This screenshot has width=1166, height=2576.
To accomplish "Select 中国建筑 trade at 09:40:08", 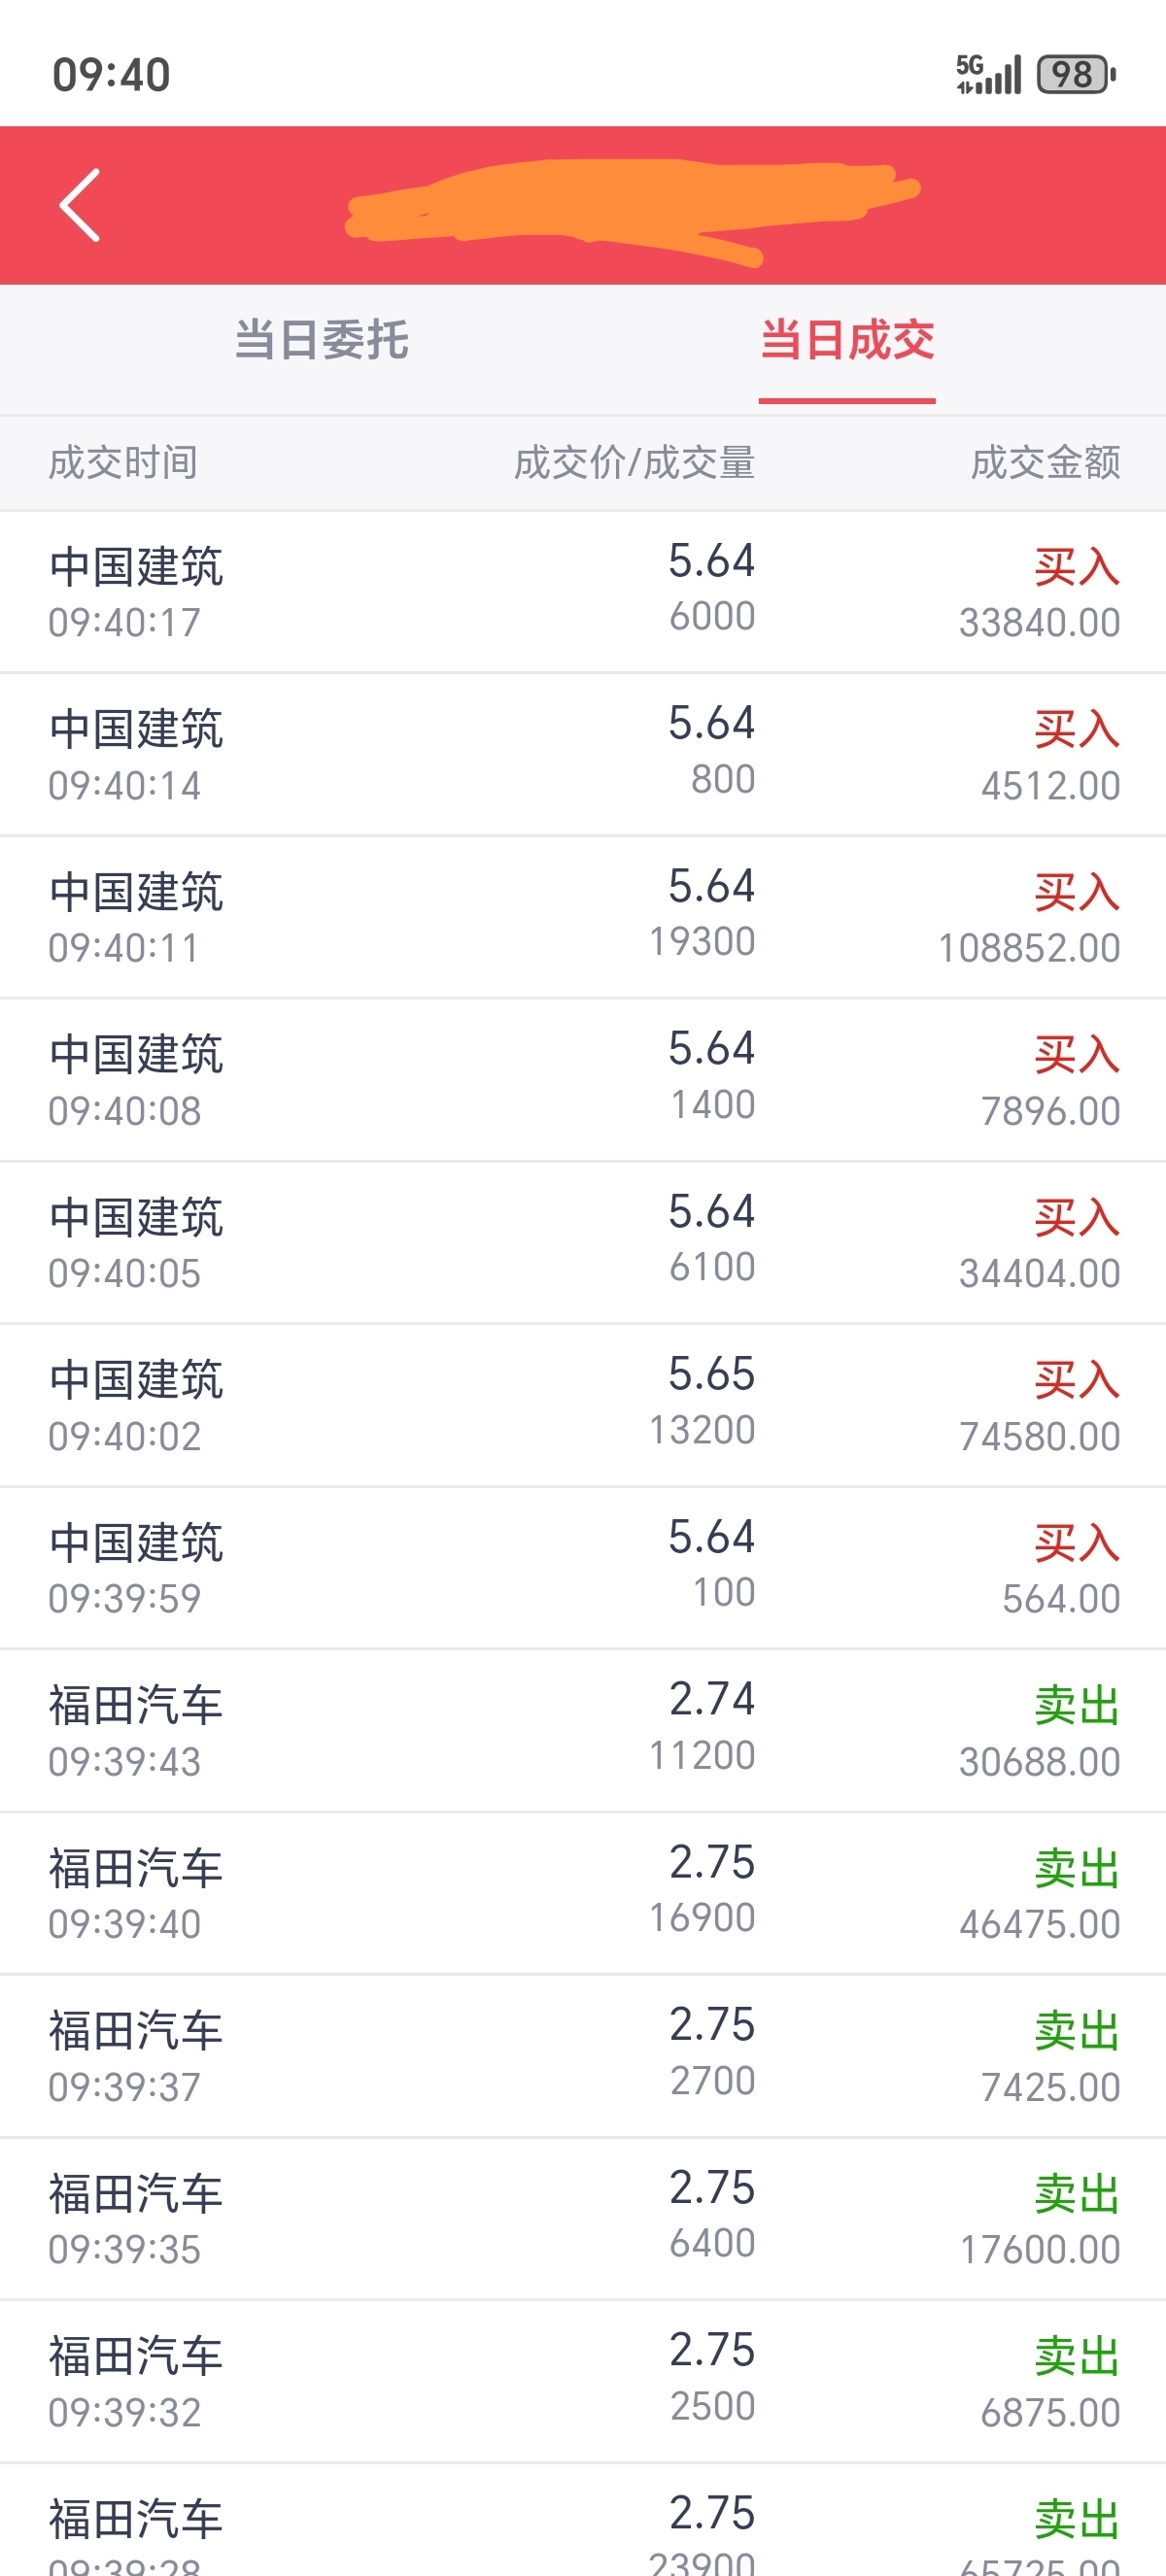I will pyautogui.click(x=583, y=1080).
